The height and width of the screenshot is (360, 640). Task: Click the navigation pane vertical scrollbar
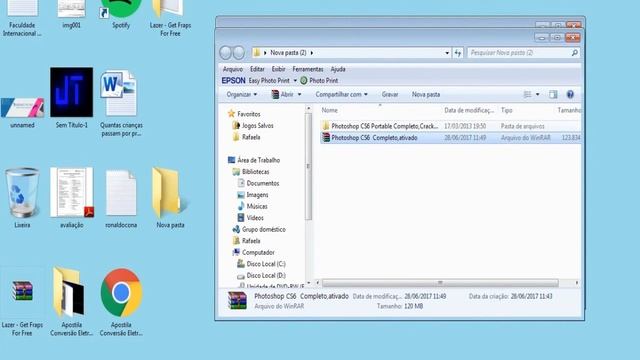pos(309,167)
